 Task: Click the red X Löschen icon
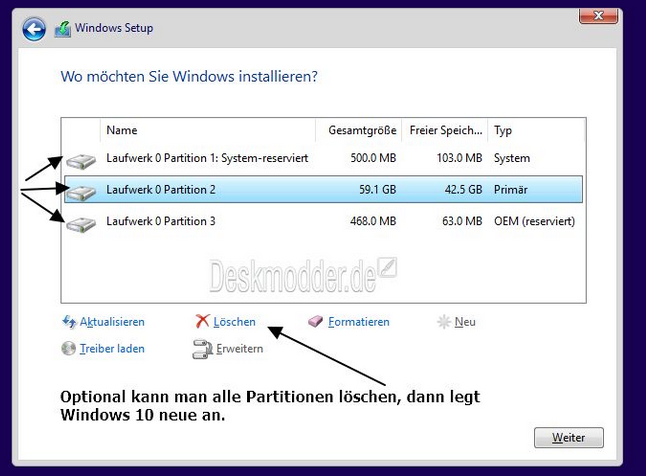pyautogui.click(x=202, y=321)
